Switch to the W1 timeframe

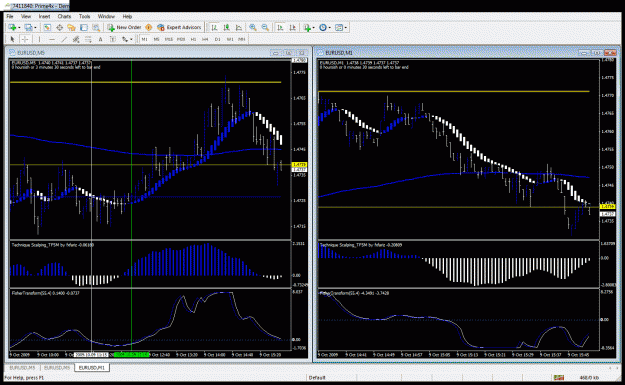230,39
